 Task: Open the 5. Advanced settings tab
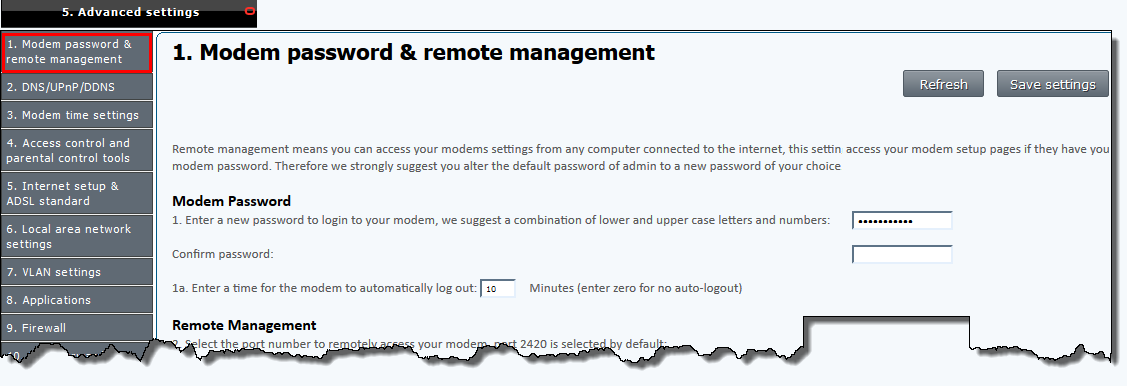[x=129, y=13]
